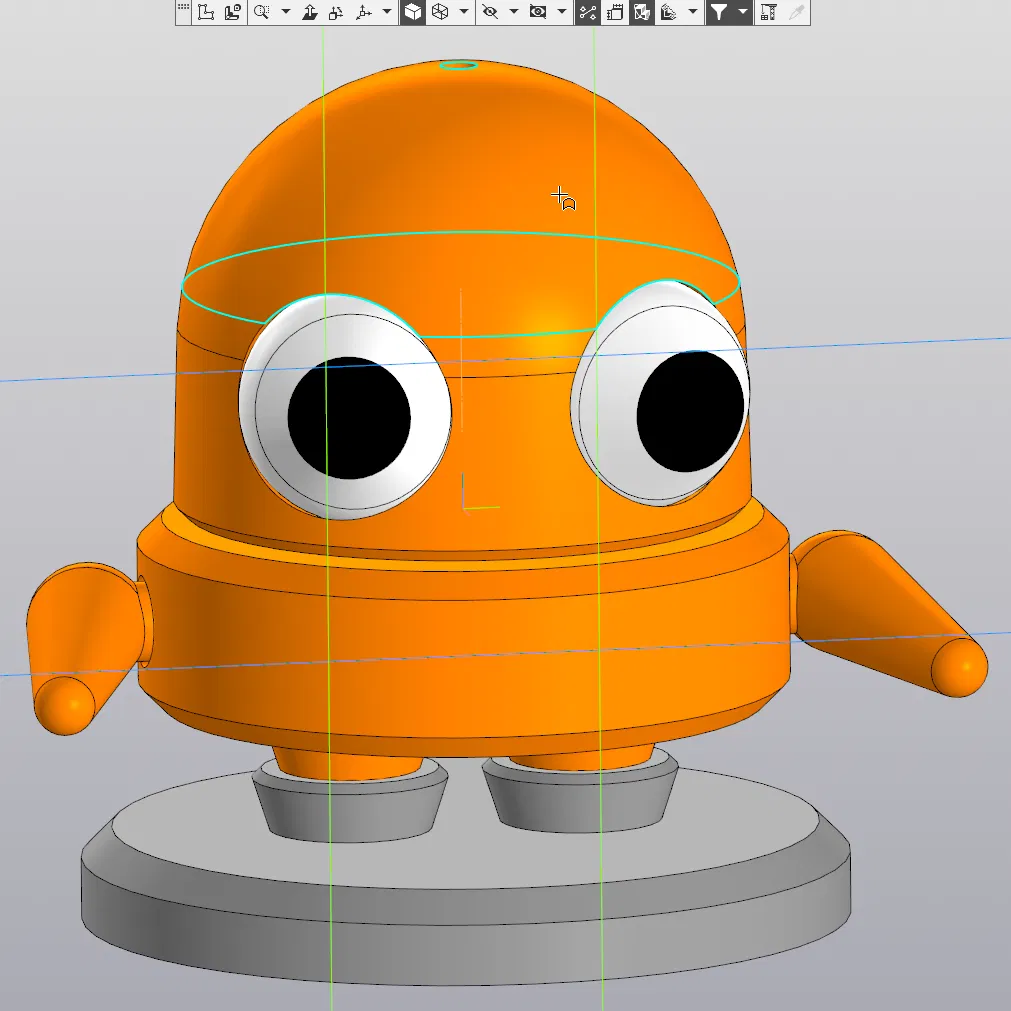Click the greyed-out eyedropper icon
The height and width of the screenshot is (1011, 1011).
pos(796,12)
